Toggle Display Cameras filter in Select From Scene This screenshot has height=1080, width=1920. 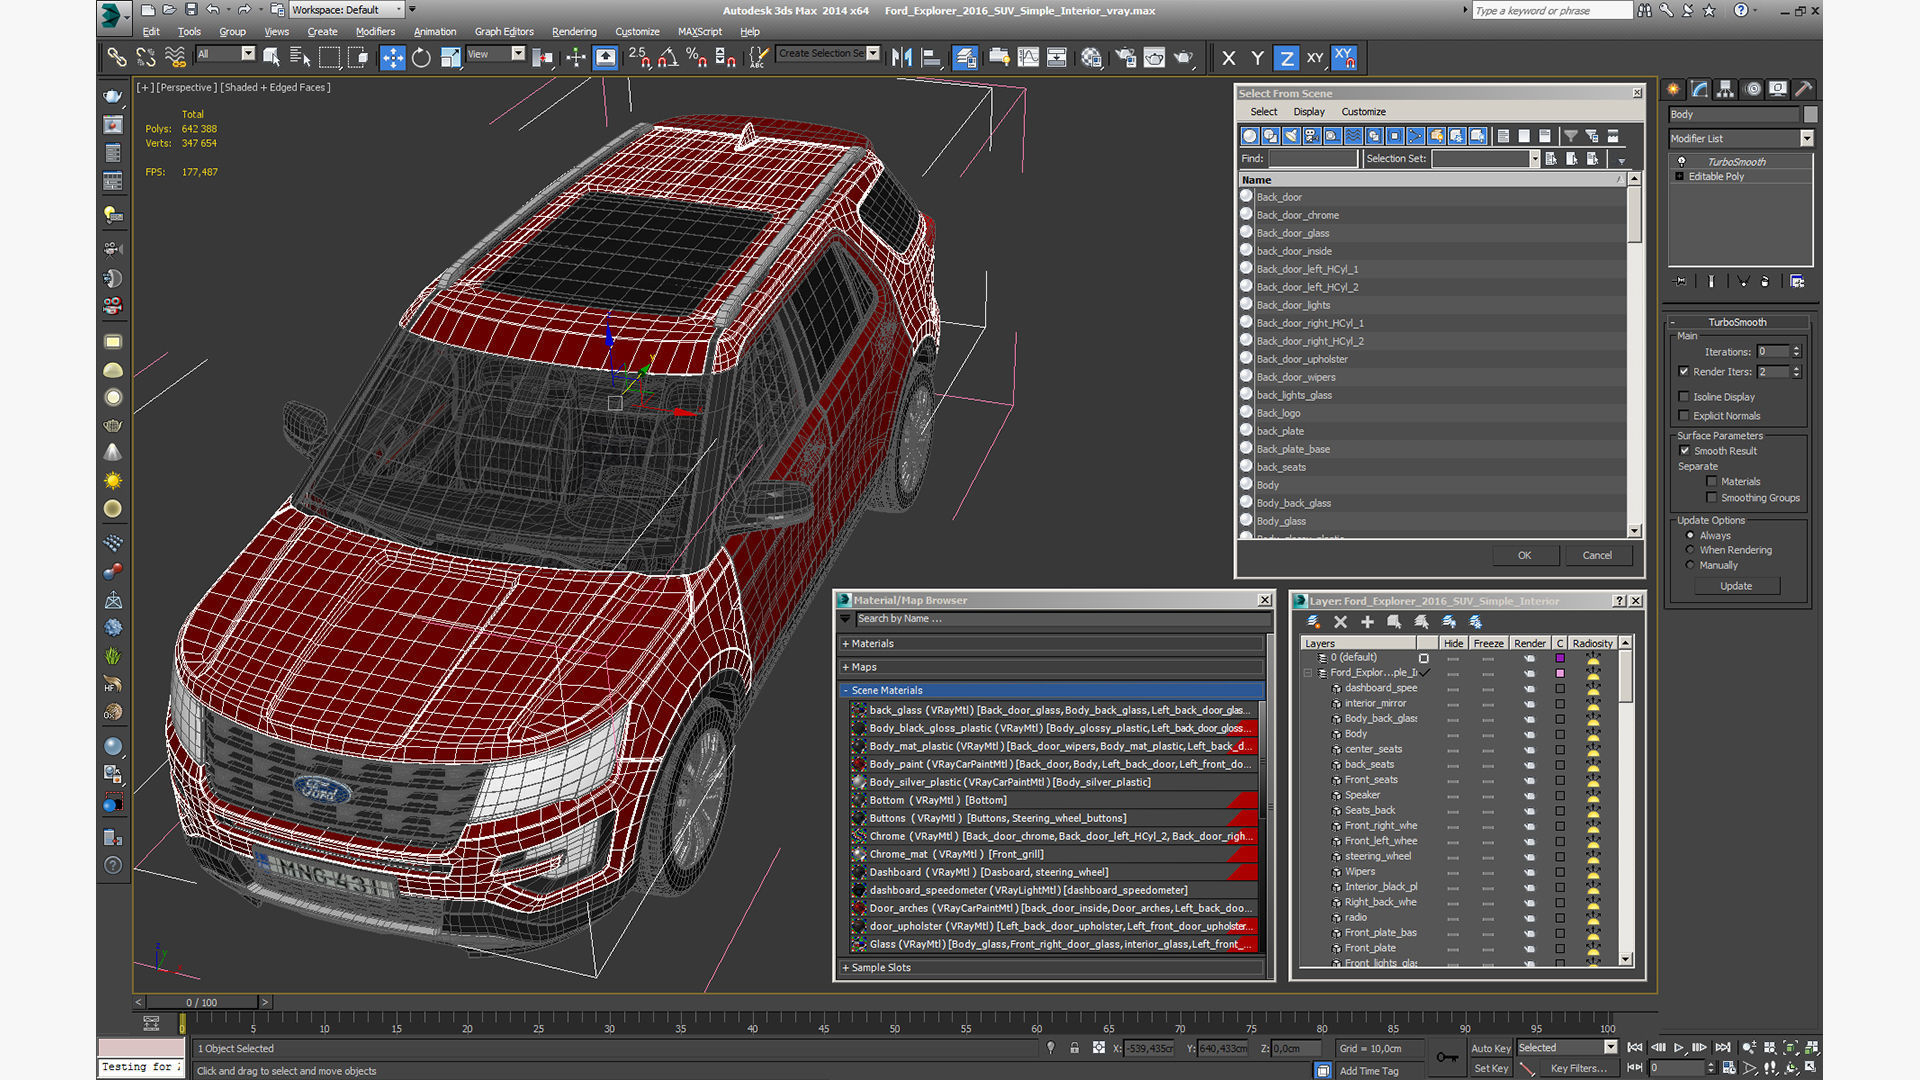(x=1312, y=136)
